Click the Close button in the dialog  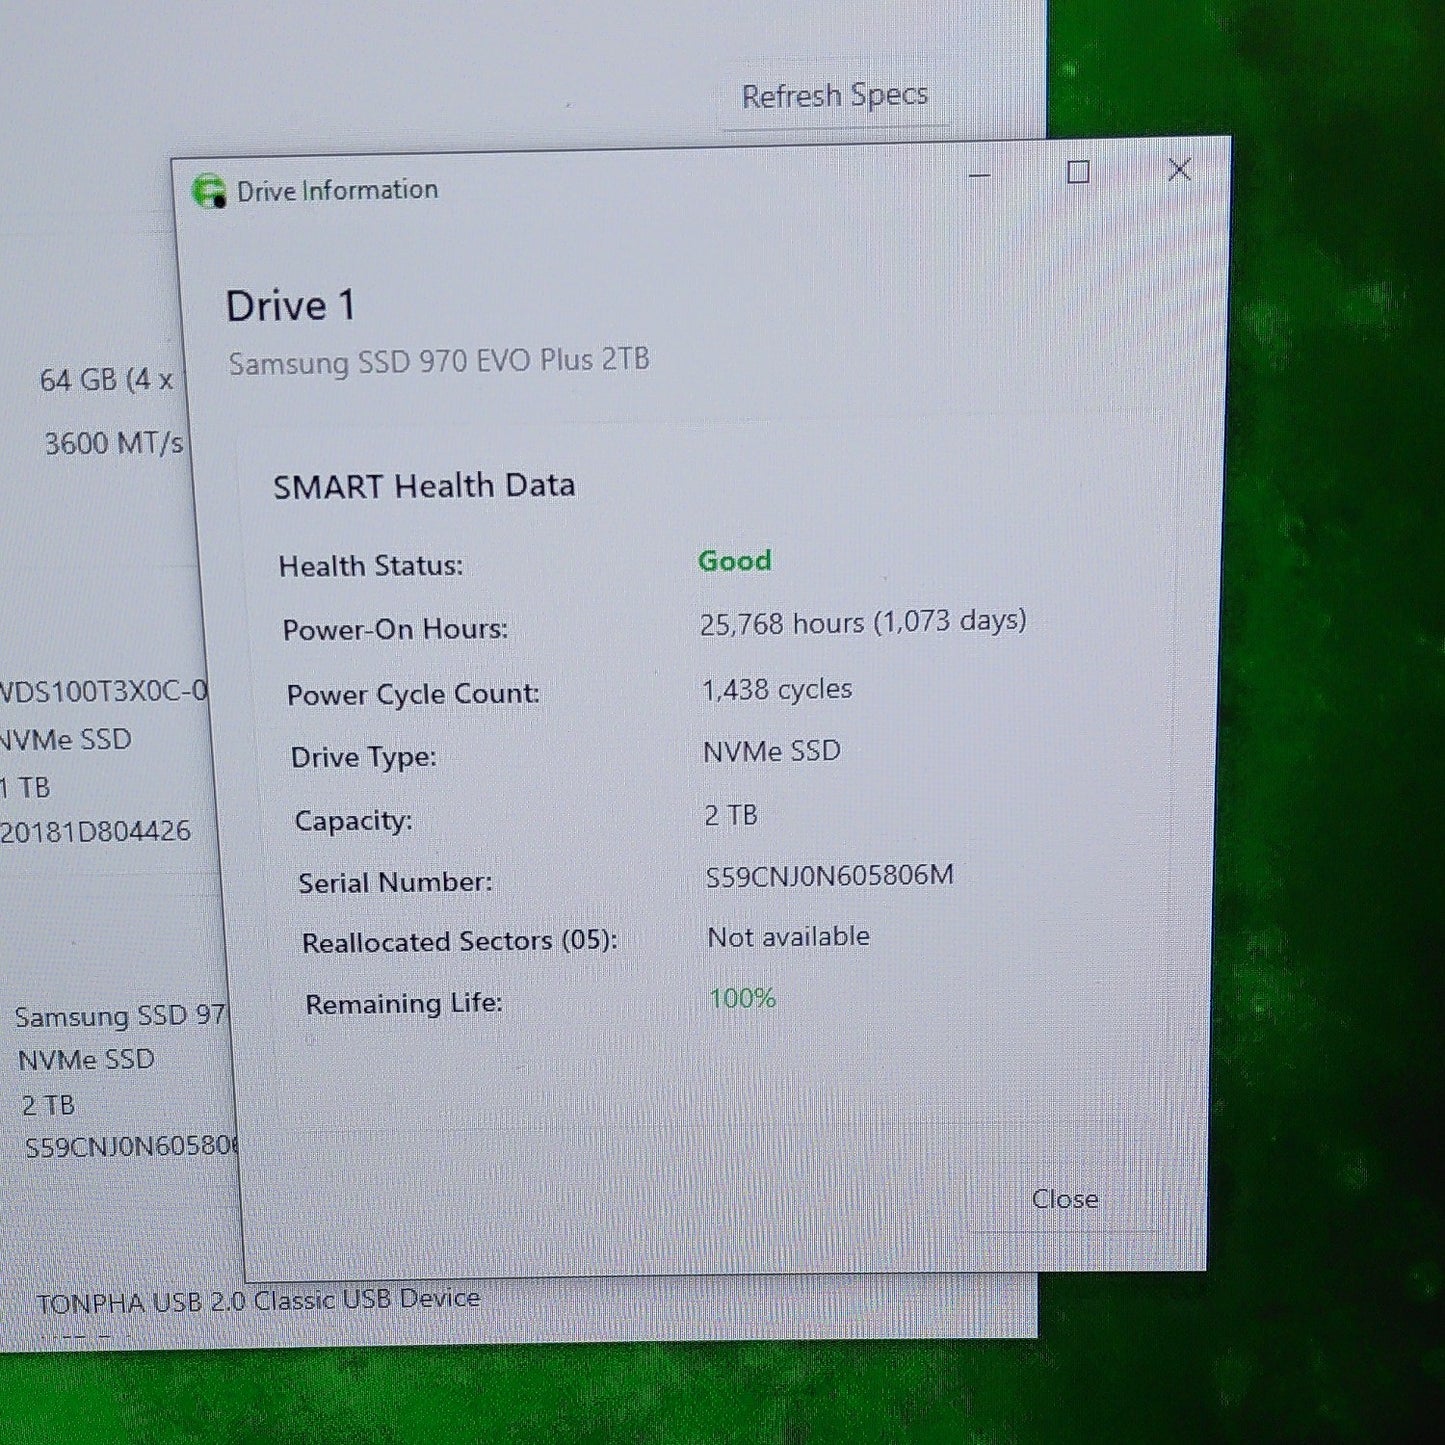(1065, 1199)
